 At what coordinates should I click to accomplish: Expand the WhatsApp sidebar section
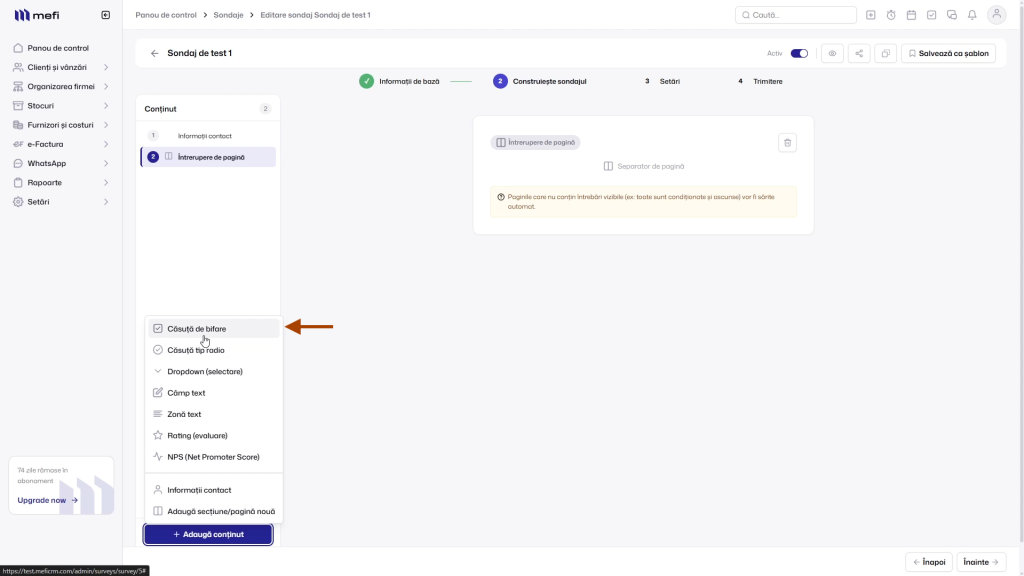(61, 163)
